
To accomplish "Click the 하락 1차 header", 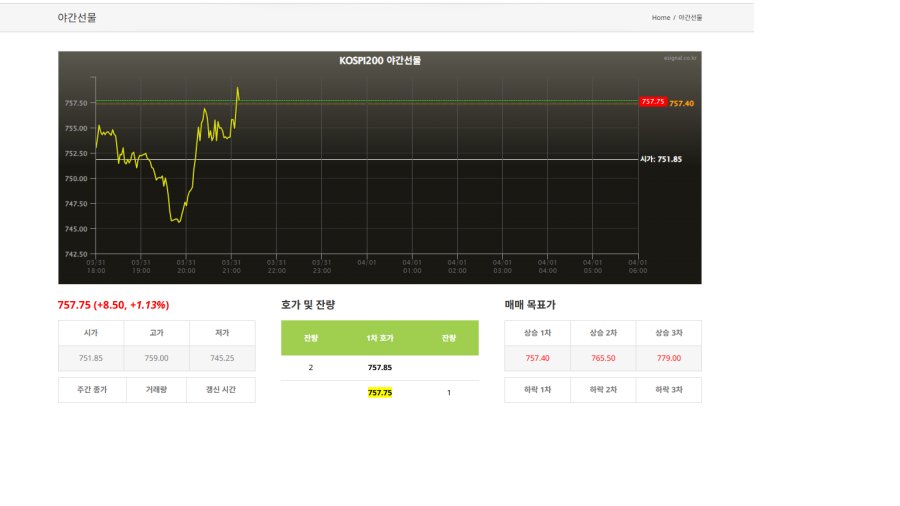I will tap(537, 390).
